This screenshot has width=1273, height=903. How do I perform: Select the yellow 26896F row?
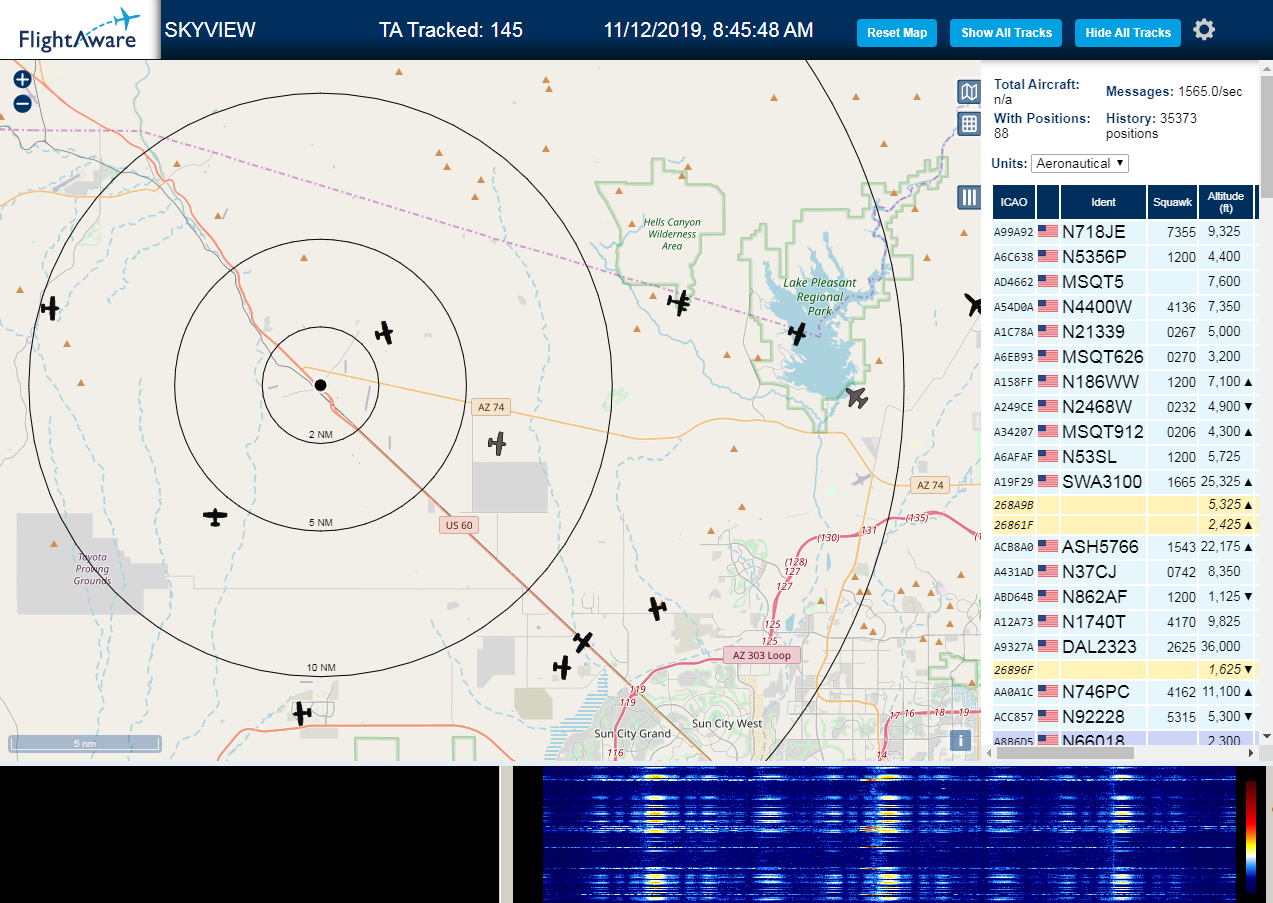(x=1124, y=669)
